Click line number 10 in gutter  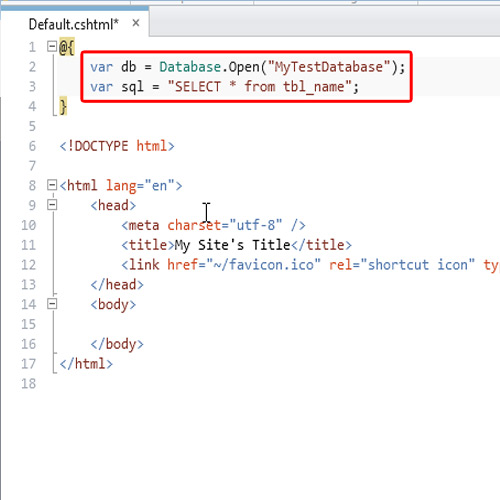(28, 225)
